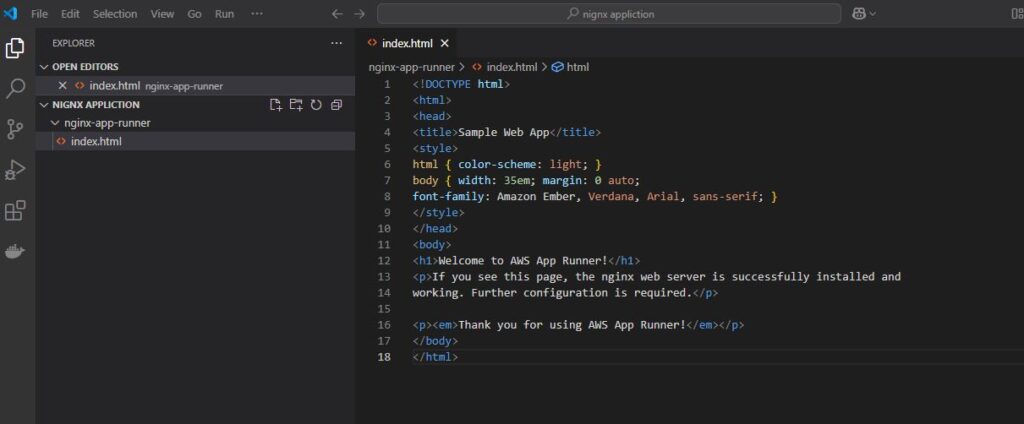This screenshot has height=424, width=1024.
Task: Open the Search view in activity bar
Action: pyautogui.click(x=15, y=89)
